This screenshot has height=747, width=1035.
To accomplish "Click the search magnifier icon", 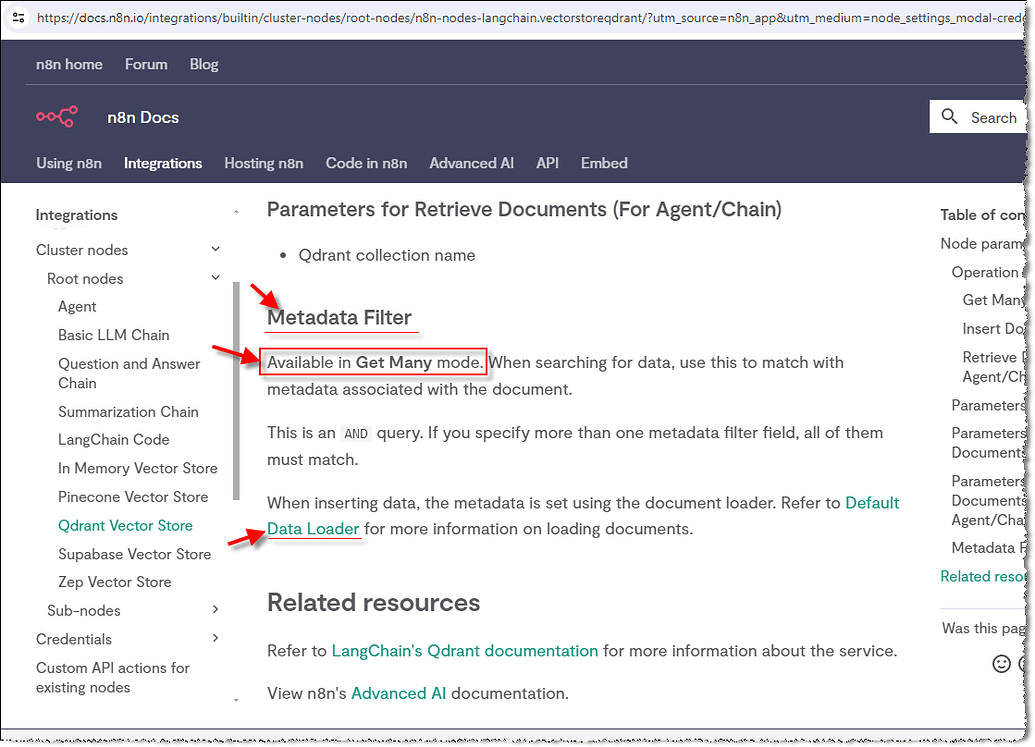I will (x=949, y=116).
